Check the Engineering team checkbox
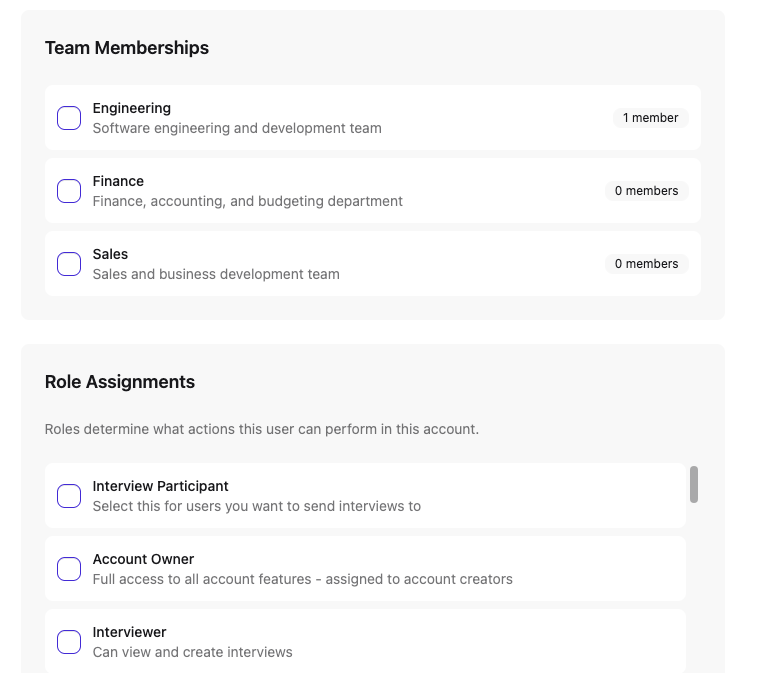This screenshot has width=765, height=673. tap(69, 118)
